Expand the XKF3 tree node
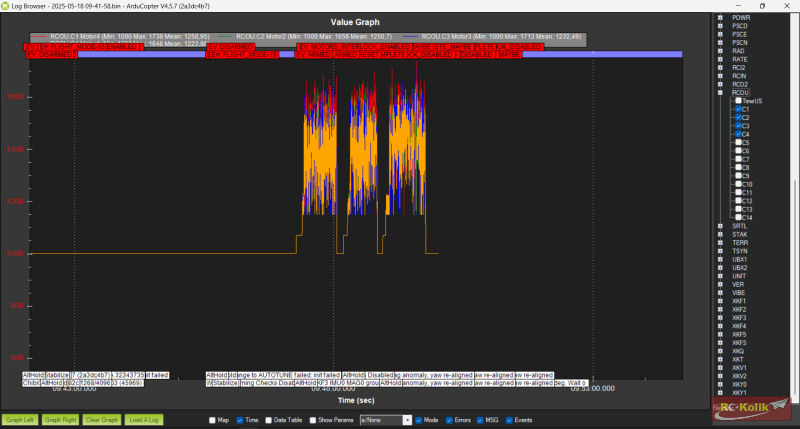Image resolution: width=800 pixels, height=429 pixels. (x=720, y=318)
